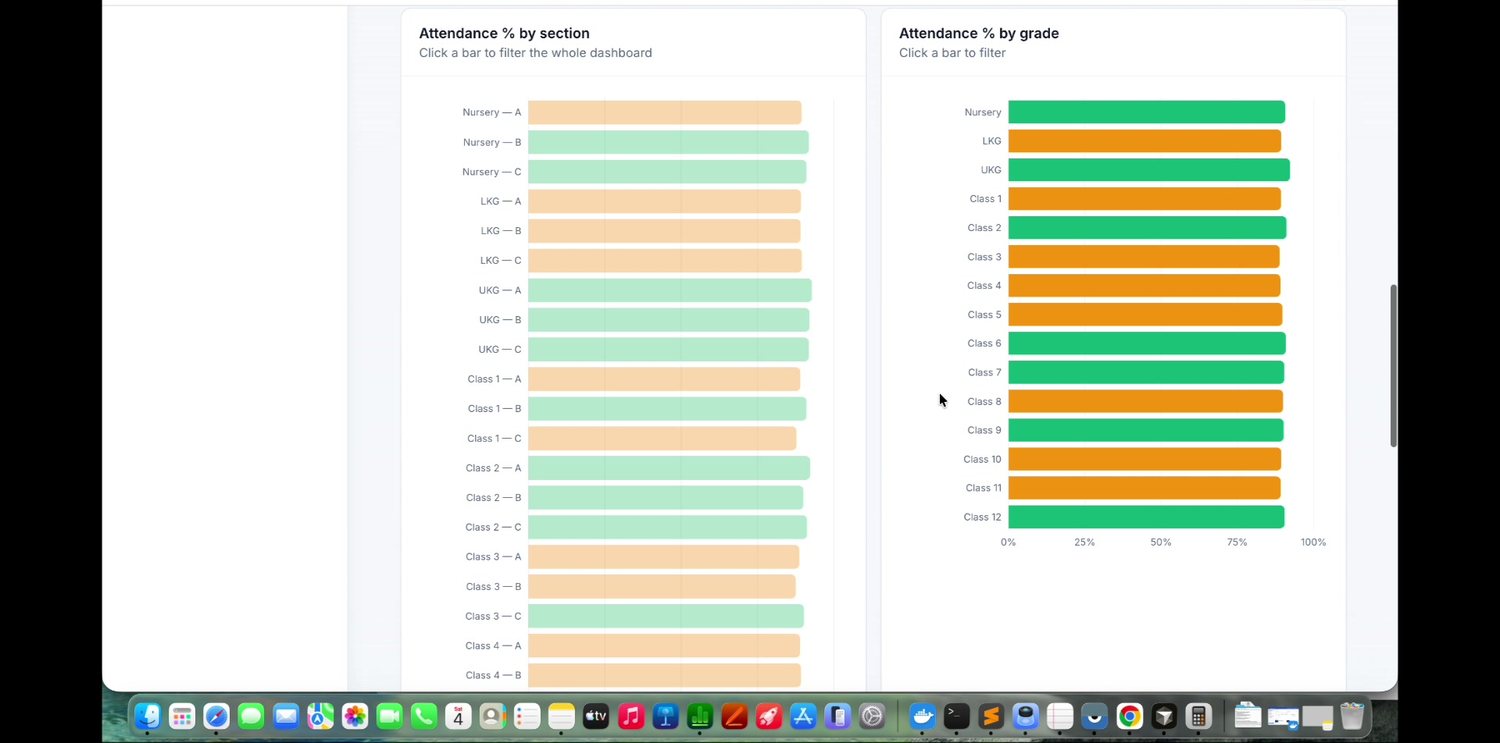
Task: Click the Class 11 grade bar
Action: [x=1144, y=488]
